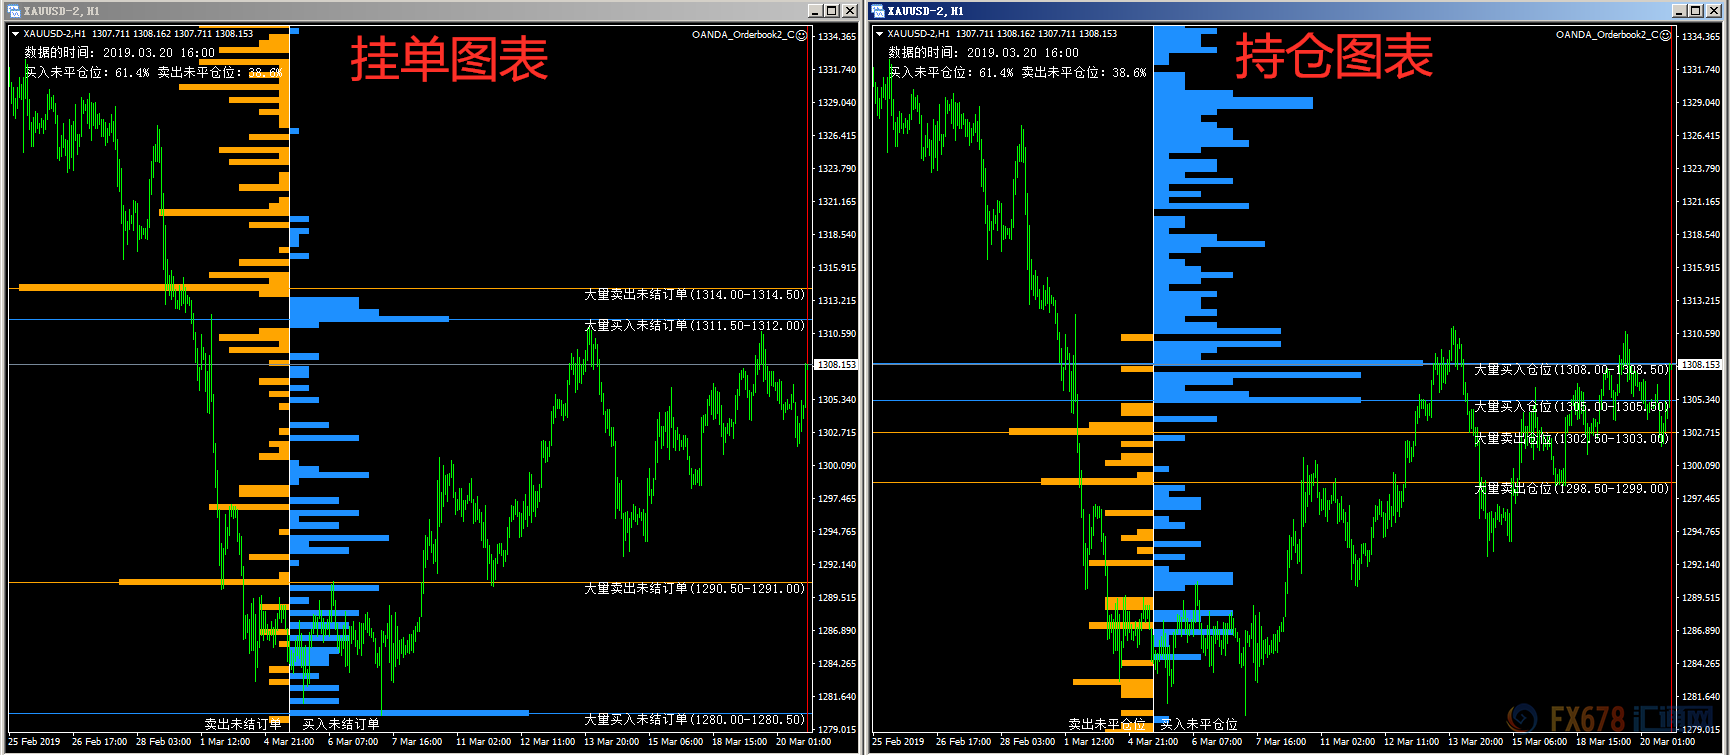Click the 1311.50-1312.00 buy order line label

pos(694,326)
